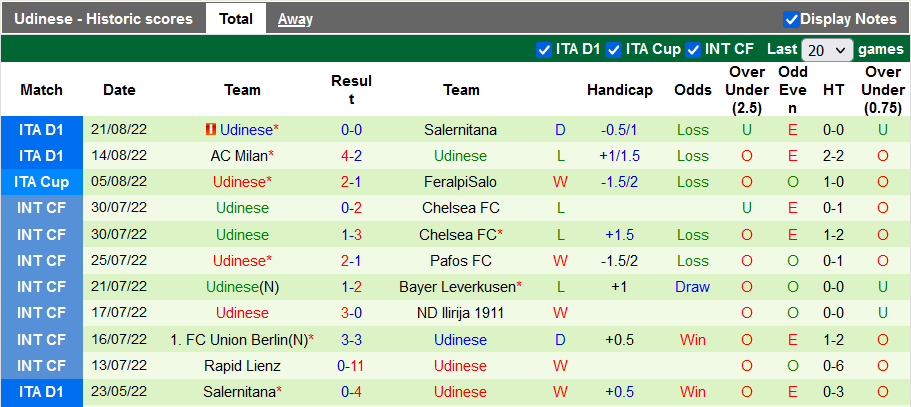Screen dimensions: 911x407
Task: Click the ND Ilirija 1911 team link
Action: (x=460, y=313)
